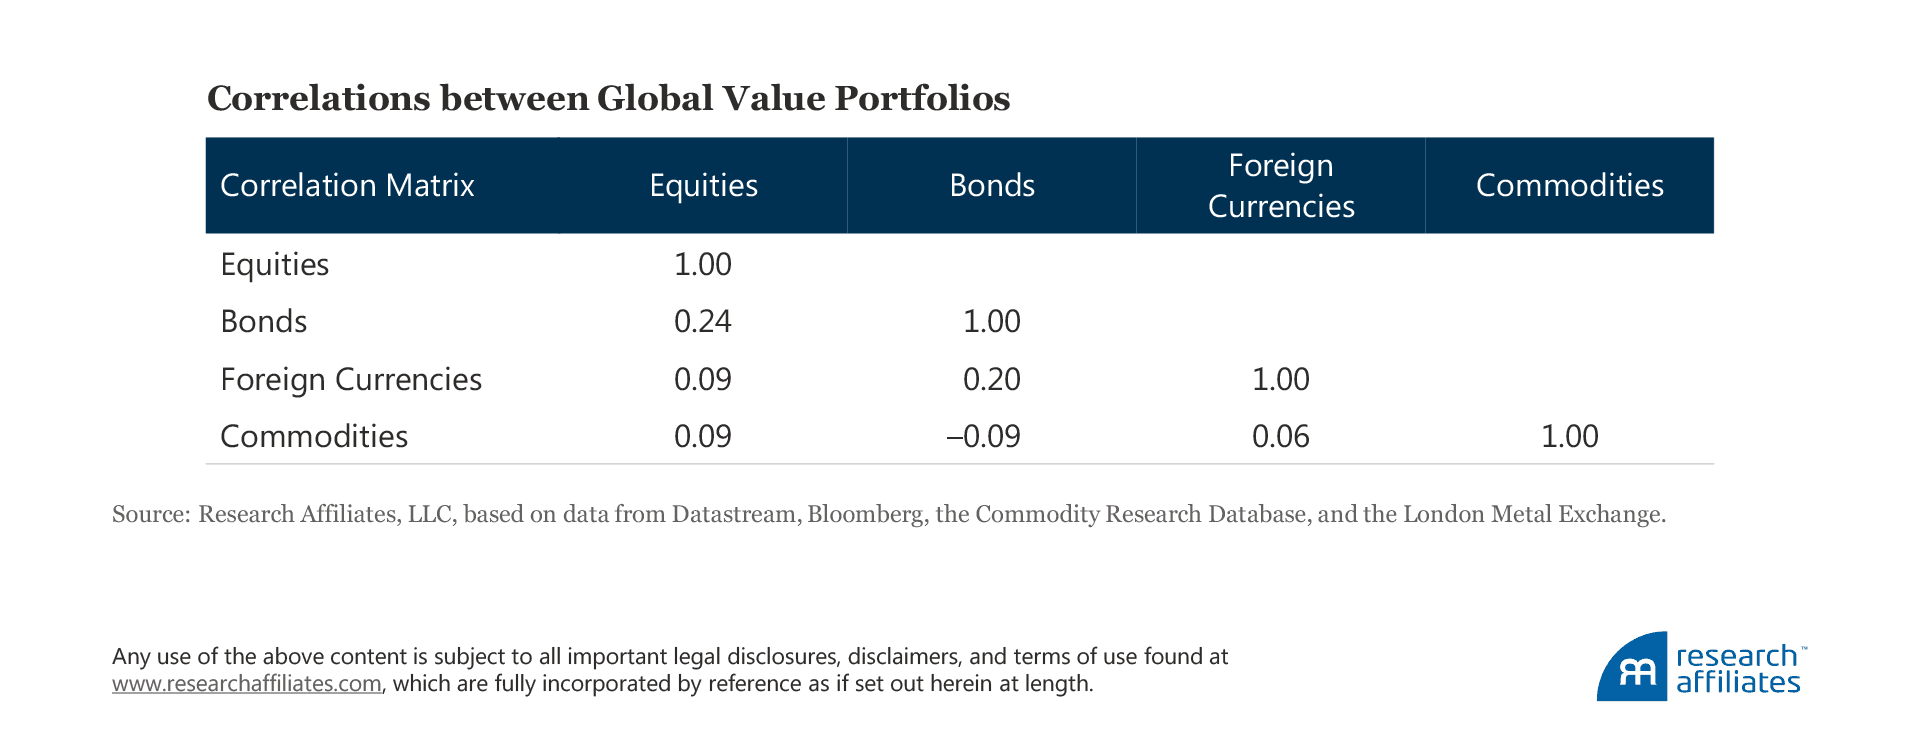Select the Equities row label
This screenshot has width=1920, height=730.
tap(274, 264)
